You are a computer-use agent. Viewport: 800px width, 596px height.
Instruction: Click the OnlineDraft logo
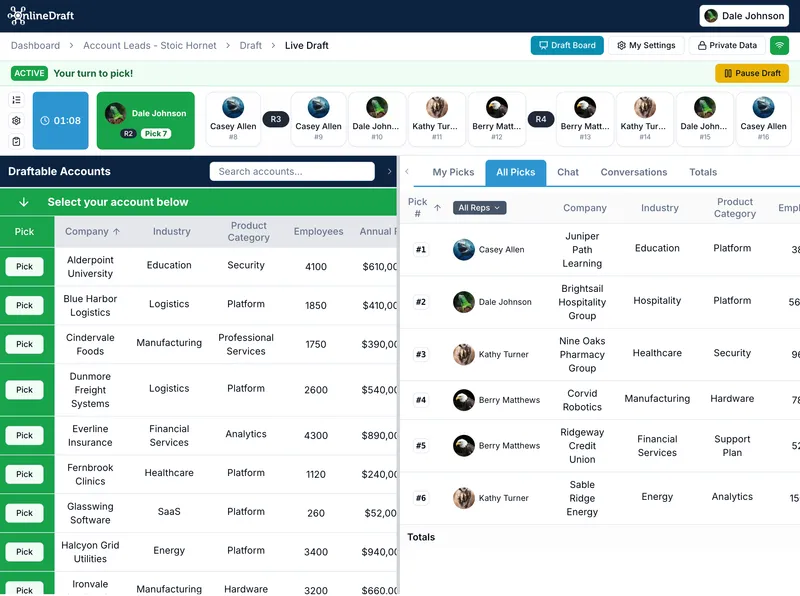tap(41, 15)
